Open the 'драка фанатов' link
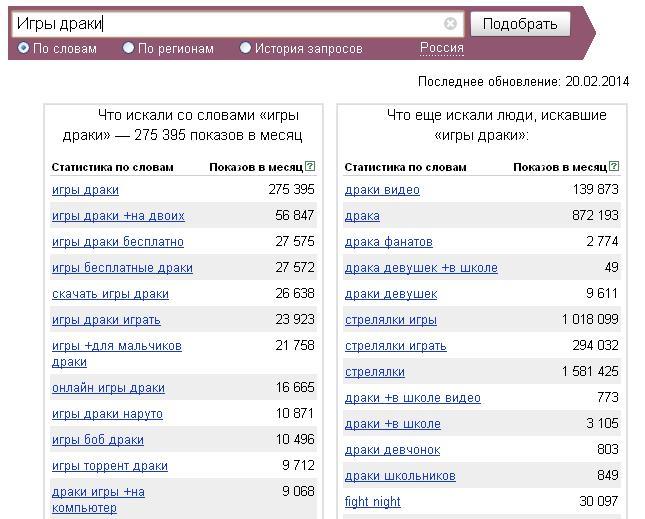 (x=389, y=242)
